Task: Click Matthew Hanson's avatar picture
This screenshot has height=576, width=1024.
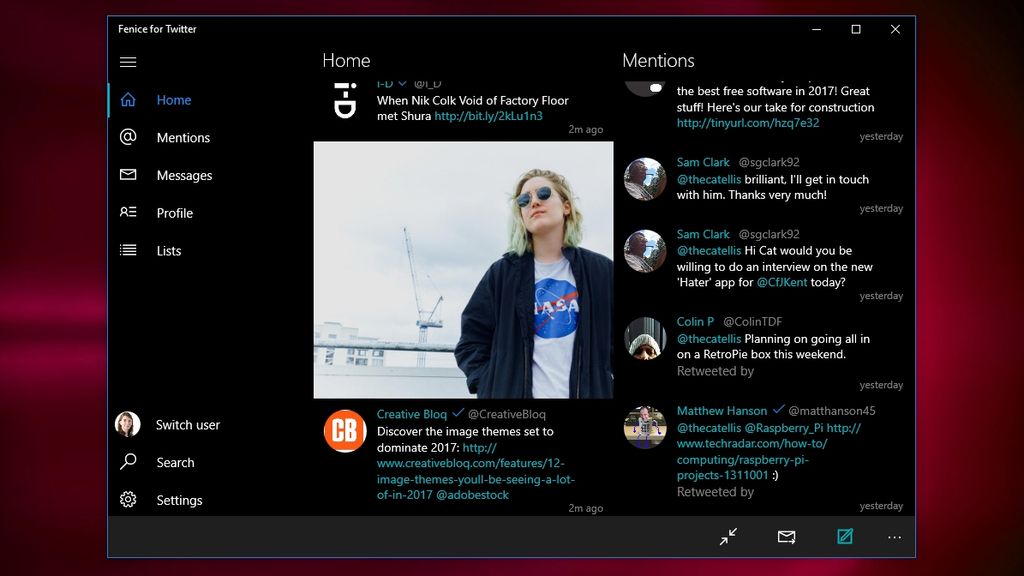Action: click(644, 428)
